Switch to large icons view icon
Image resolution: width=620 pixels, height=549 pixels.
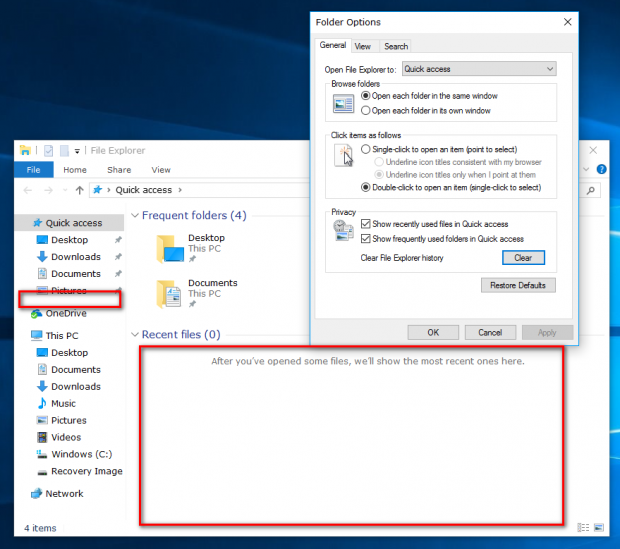599,527
